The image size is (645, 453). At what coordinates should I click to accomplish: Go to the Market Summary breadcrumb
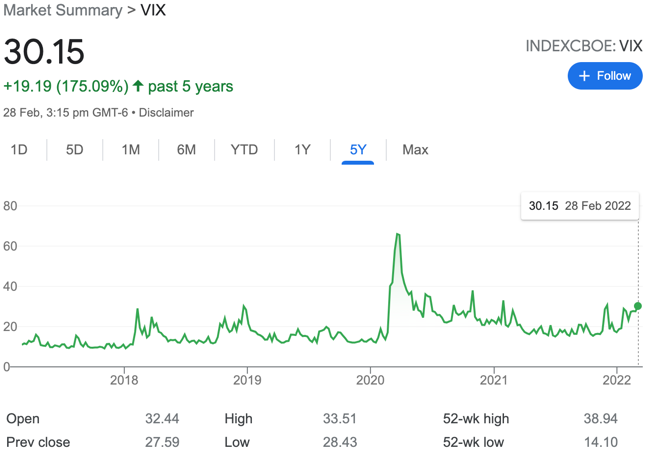(63, 10)
